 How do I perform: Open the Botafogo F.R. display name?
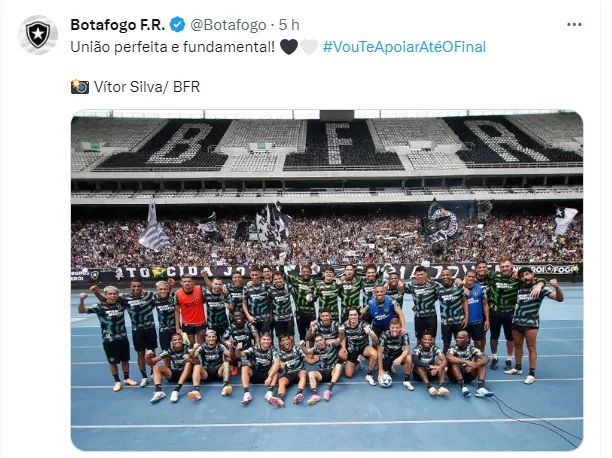click(118, 25)
